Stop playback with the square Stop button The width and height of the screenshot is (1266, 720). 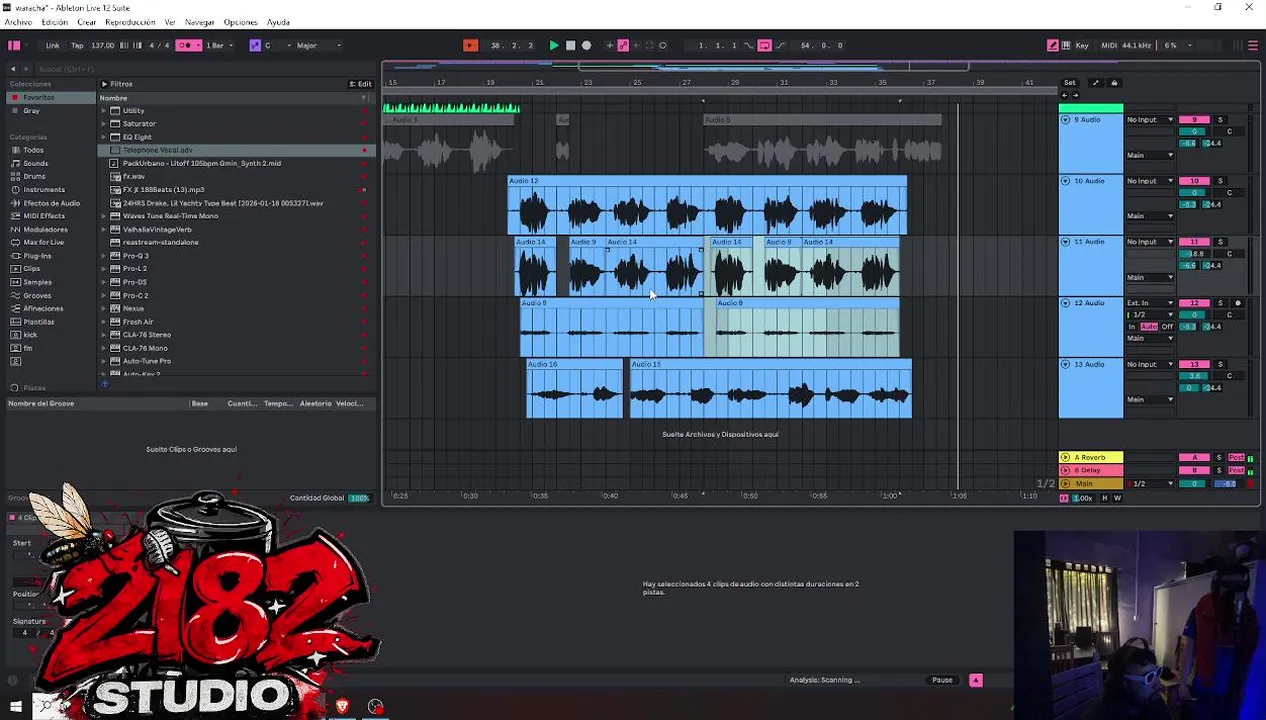pos(570,45)
